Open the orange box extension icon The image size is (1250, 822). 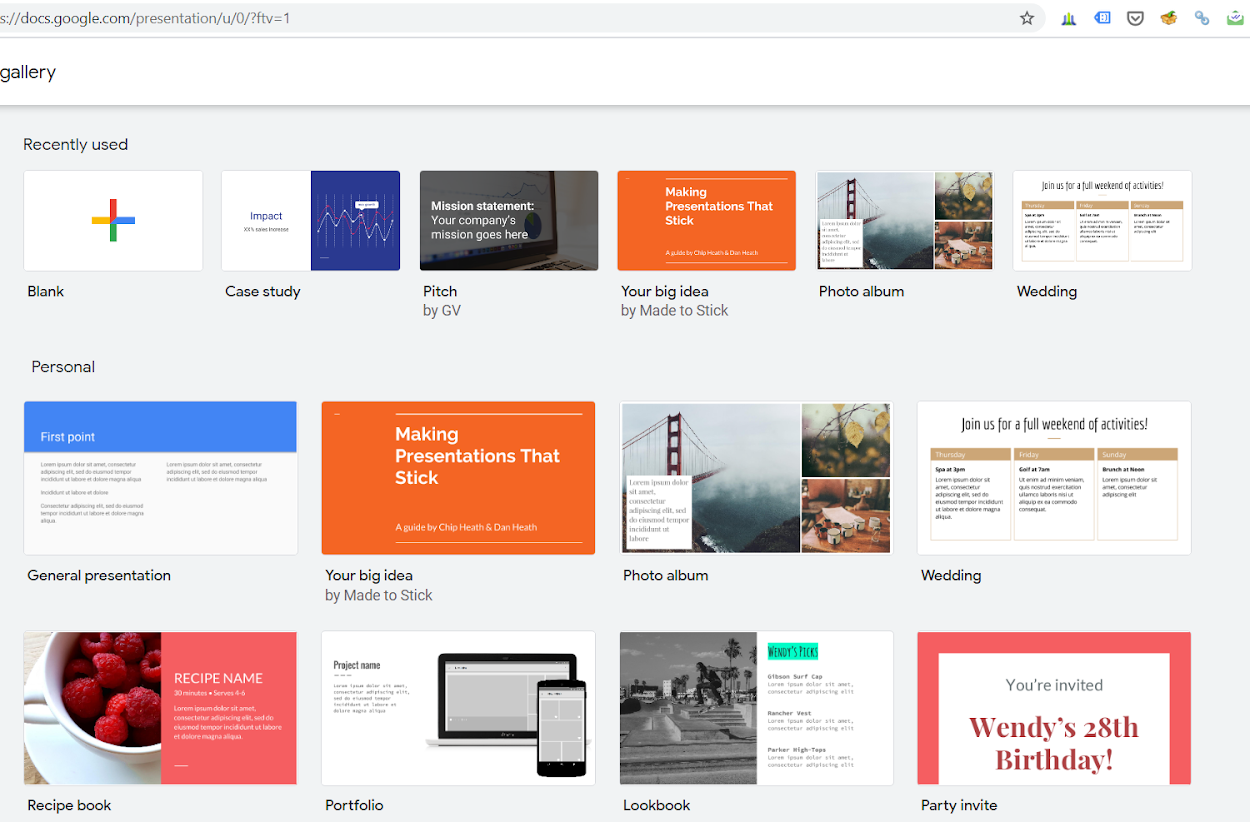click(x=1168, y=17)
